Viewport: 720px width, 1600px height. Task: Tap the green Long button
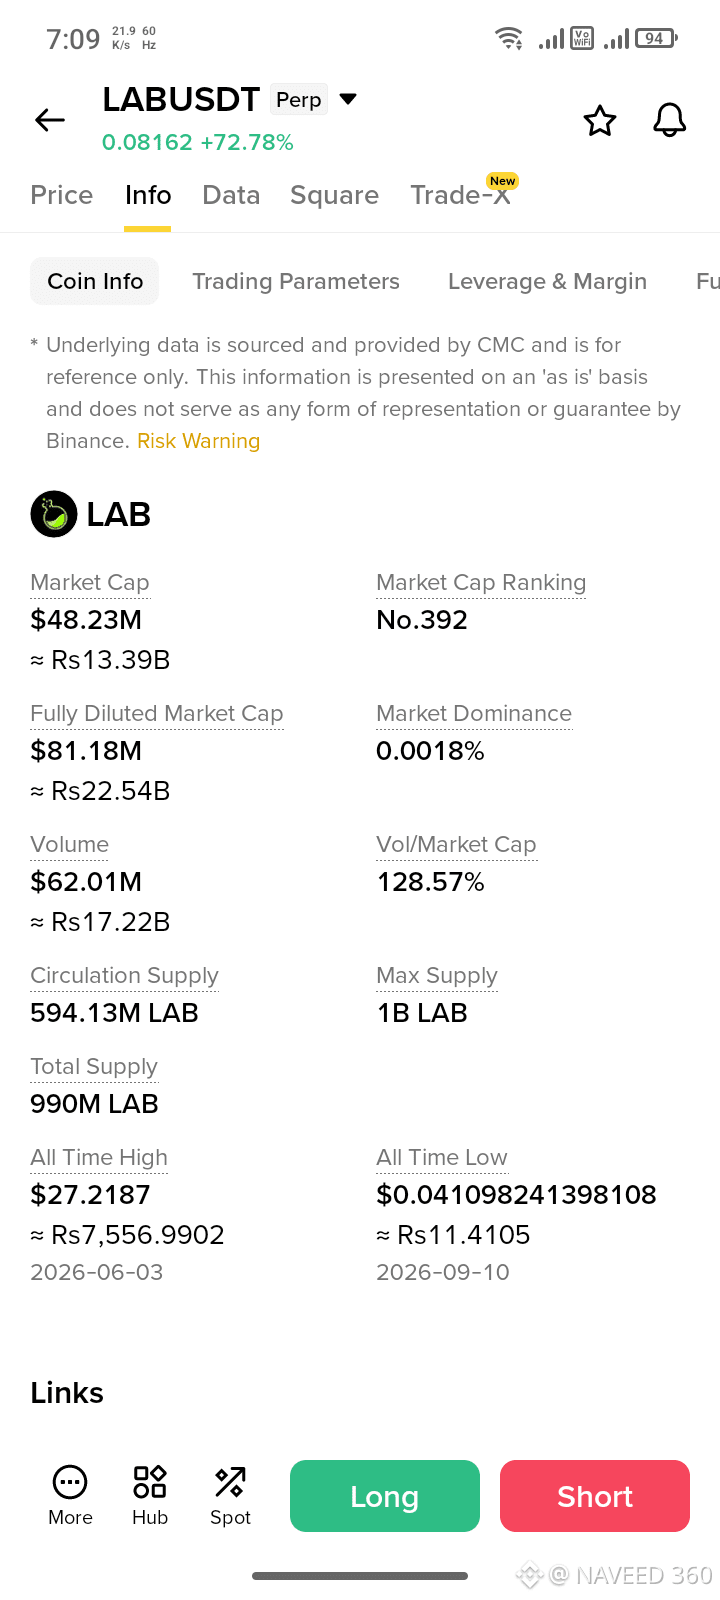(385, 1496)
